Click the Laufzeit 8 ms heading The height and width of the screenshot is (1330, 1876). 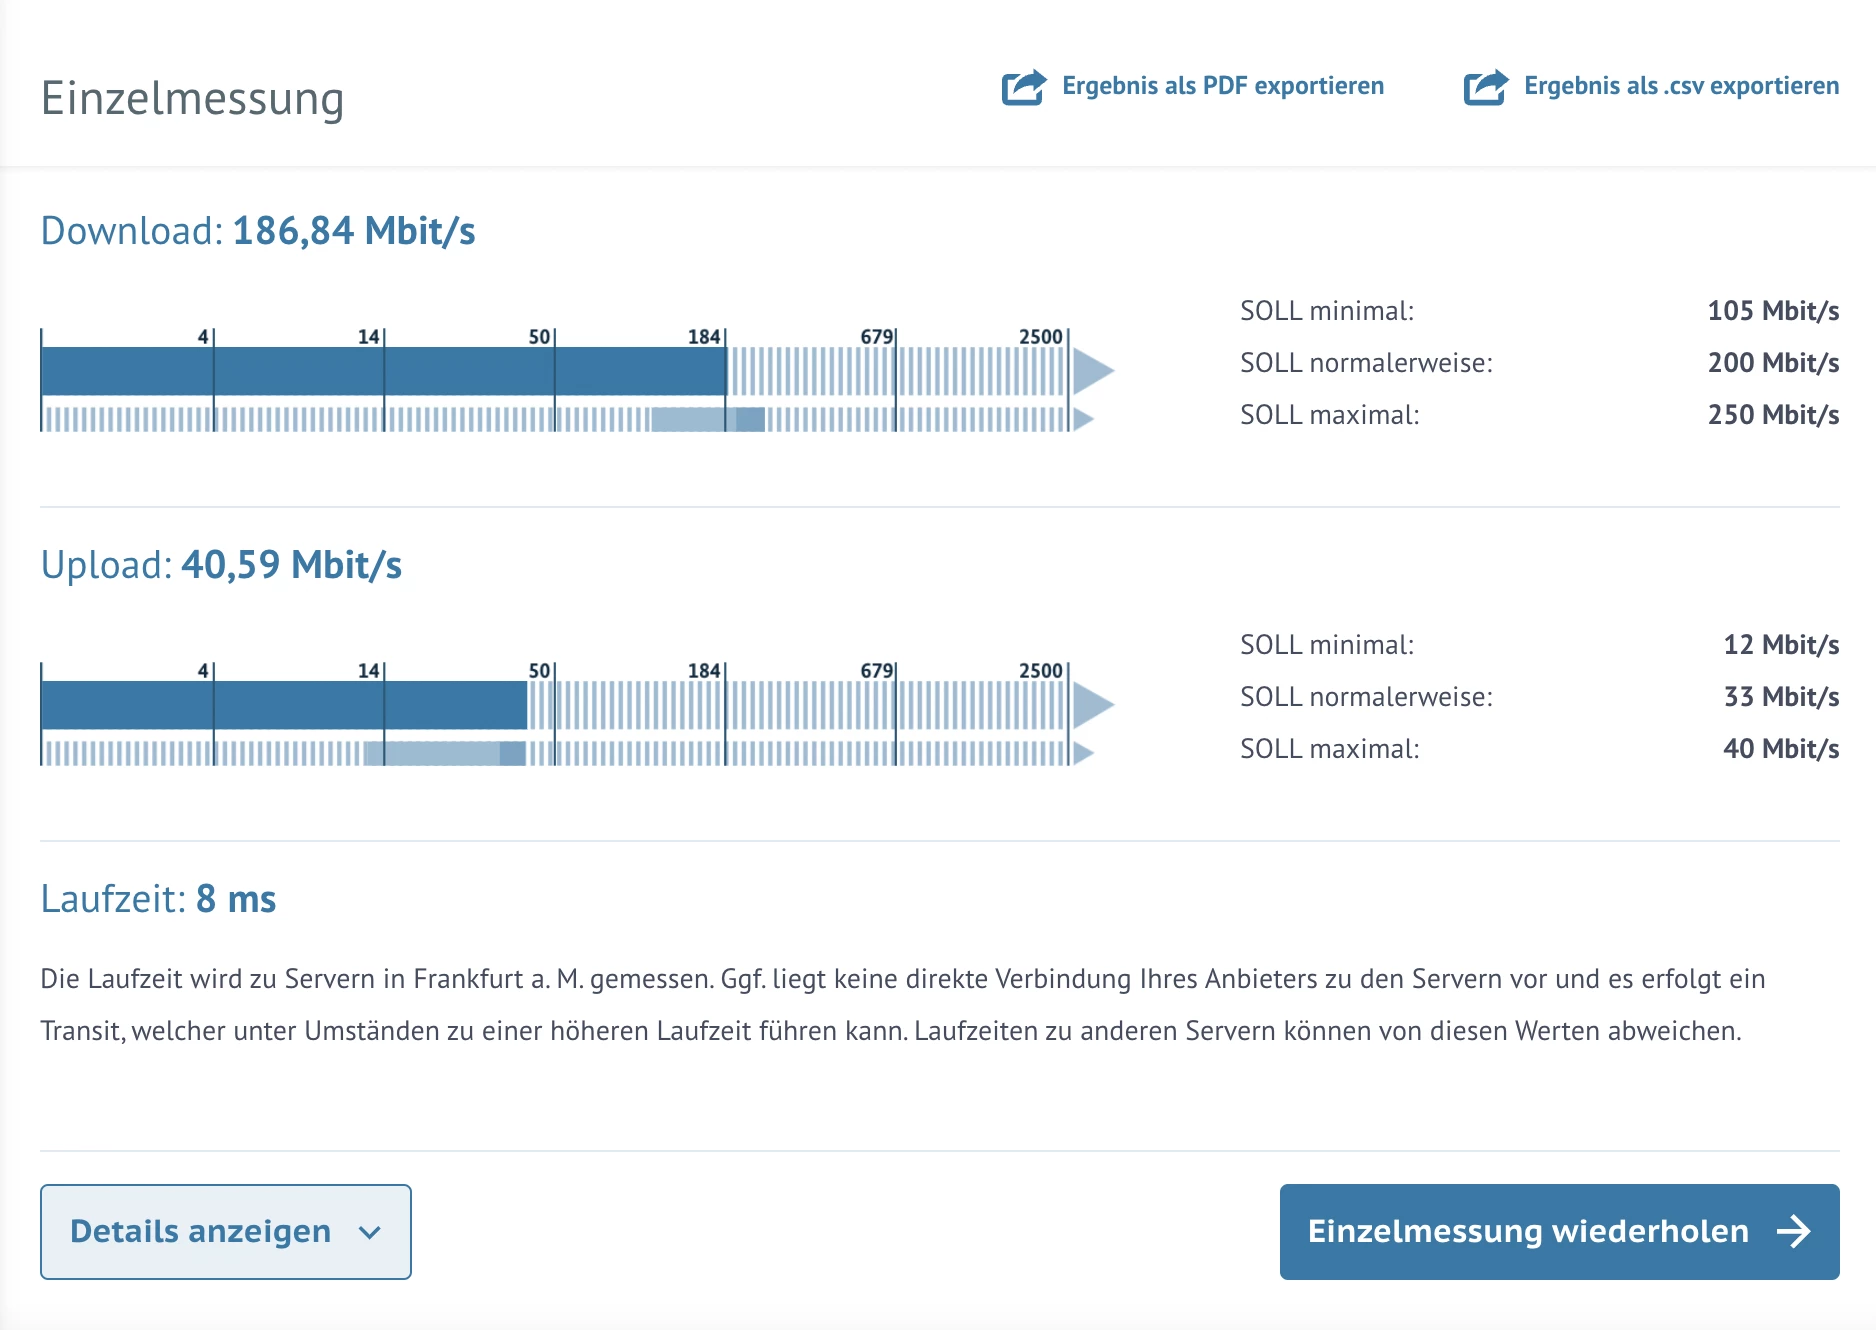click(x=158, y=899)
